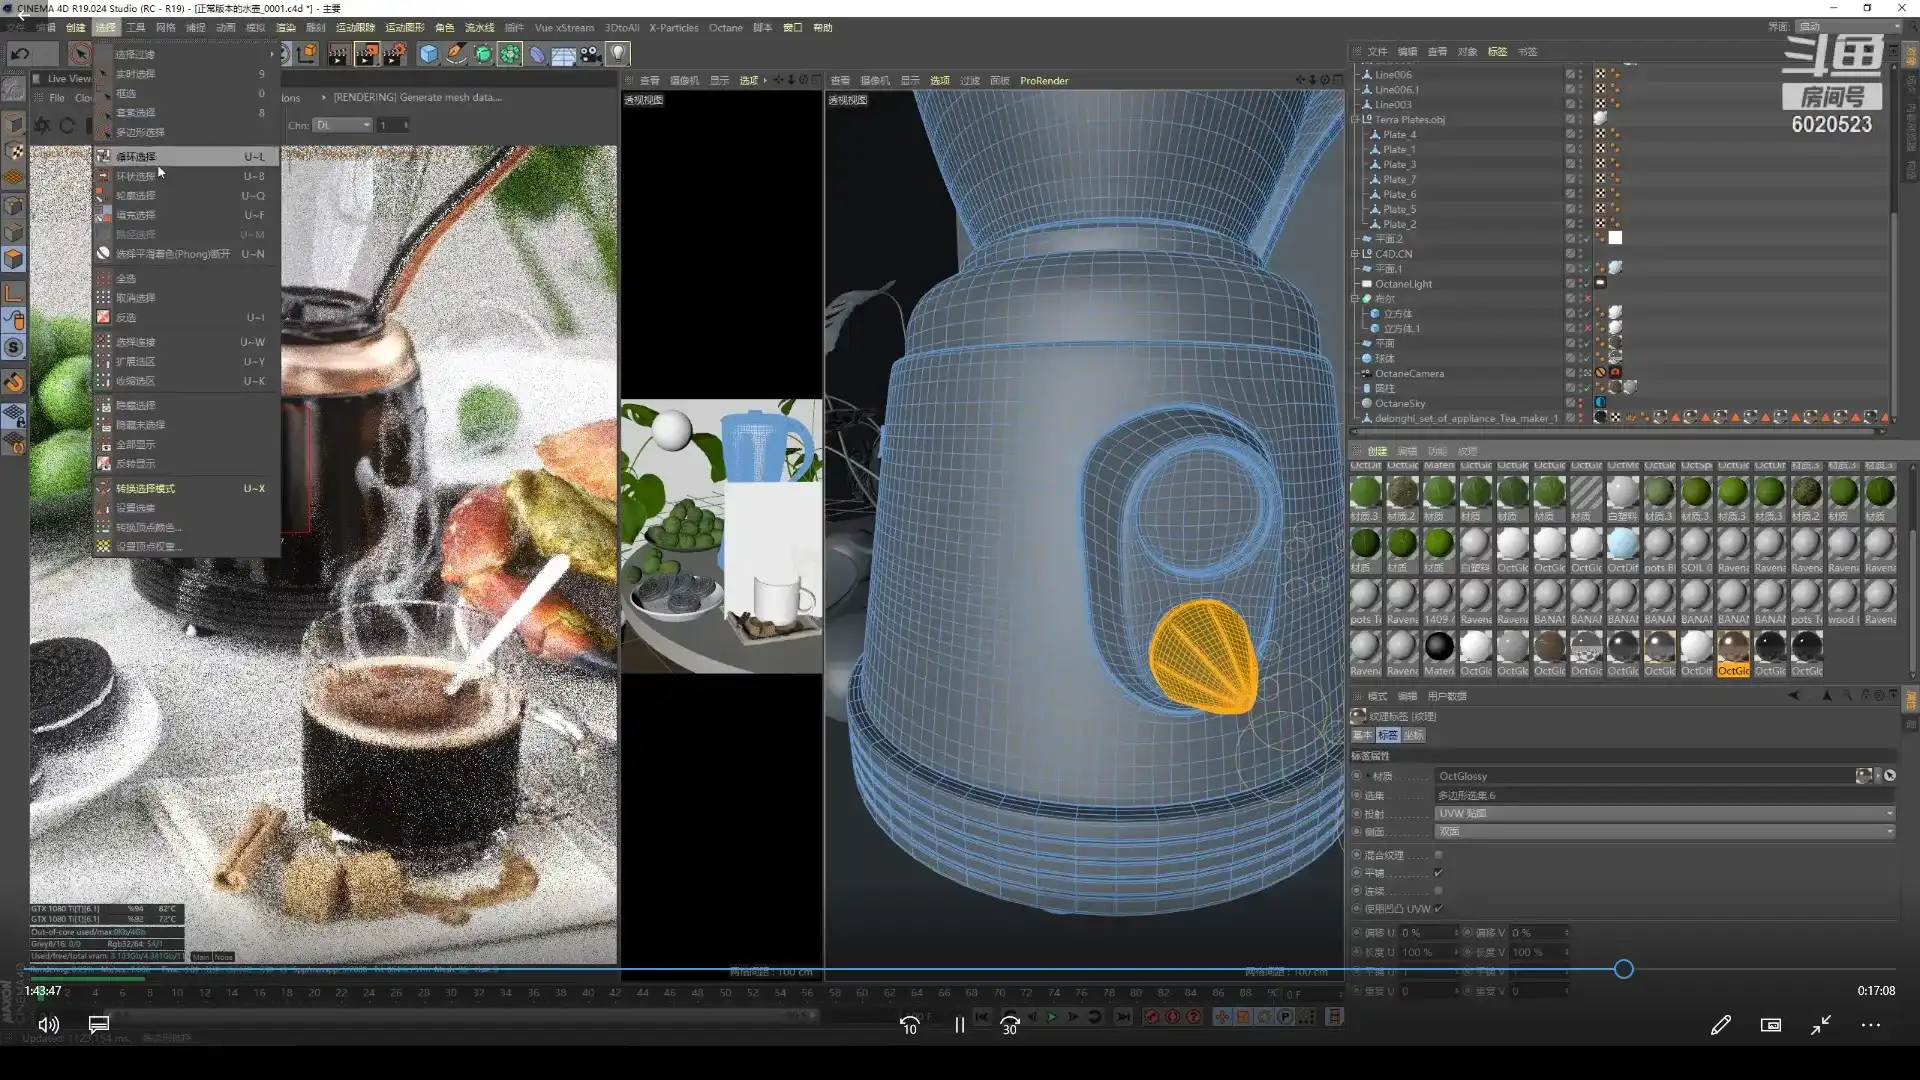The height and width of the screenshot is (1080, 1920).
Task: Select 环状选择 ring selection menu entry
Action: (x=136, y=176)
